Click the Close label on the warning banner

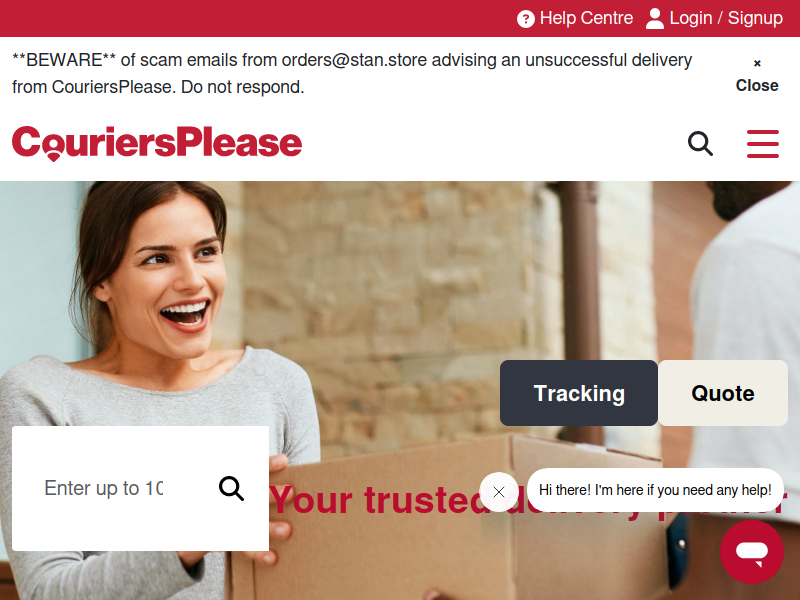tap(757, 85)
